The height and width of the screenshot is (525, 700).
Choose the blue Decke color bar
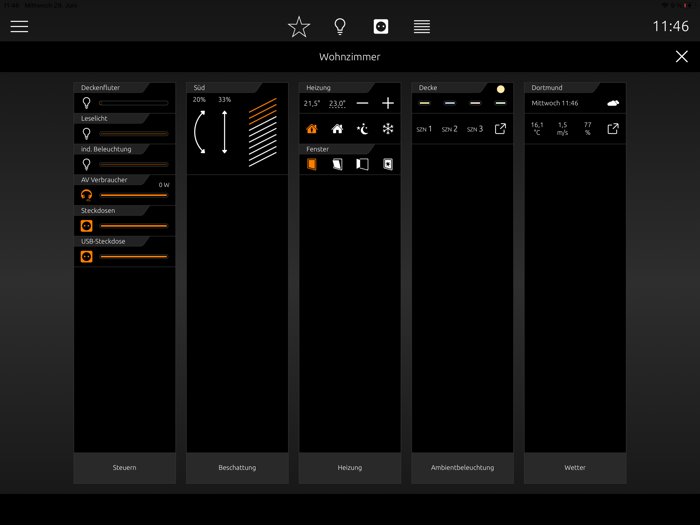pyautogui.click(x=450, y=103)
